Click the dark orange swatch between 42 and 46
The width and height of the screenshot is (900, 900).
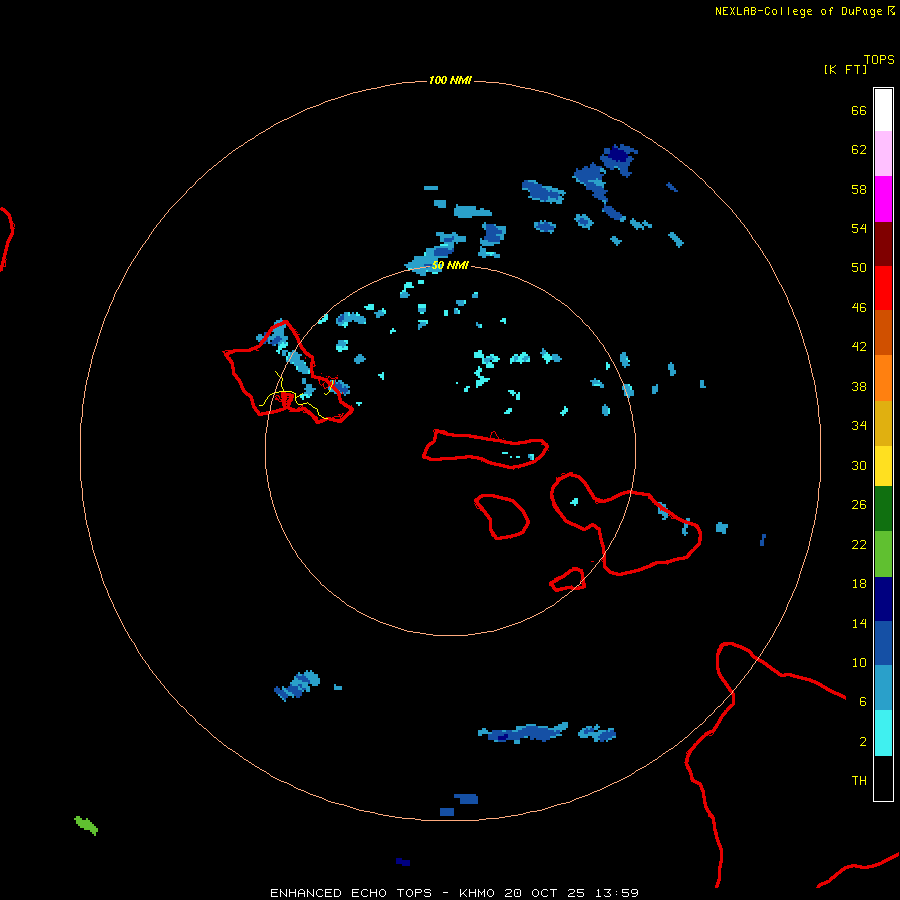pyautogui.click(x=883, y=332)
